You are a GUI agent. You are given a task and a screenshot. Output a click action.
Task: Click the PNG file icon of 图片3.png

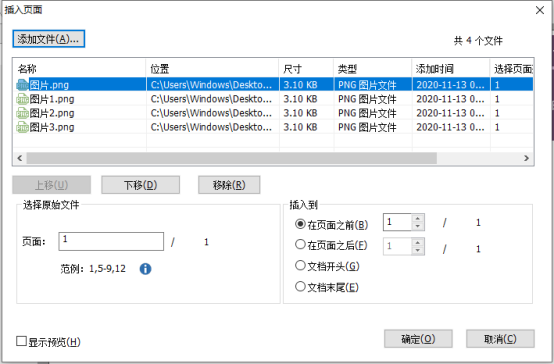point(22,127)
